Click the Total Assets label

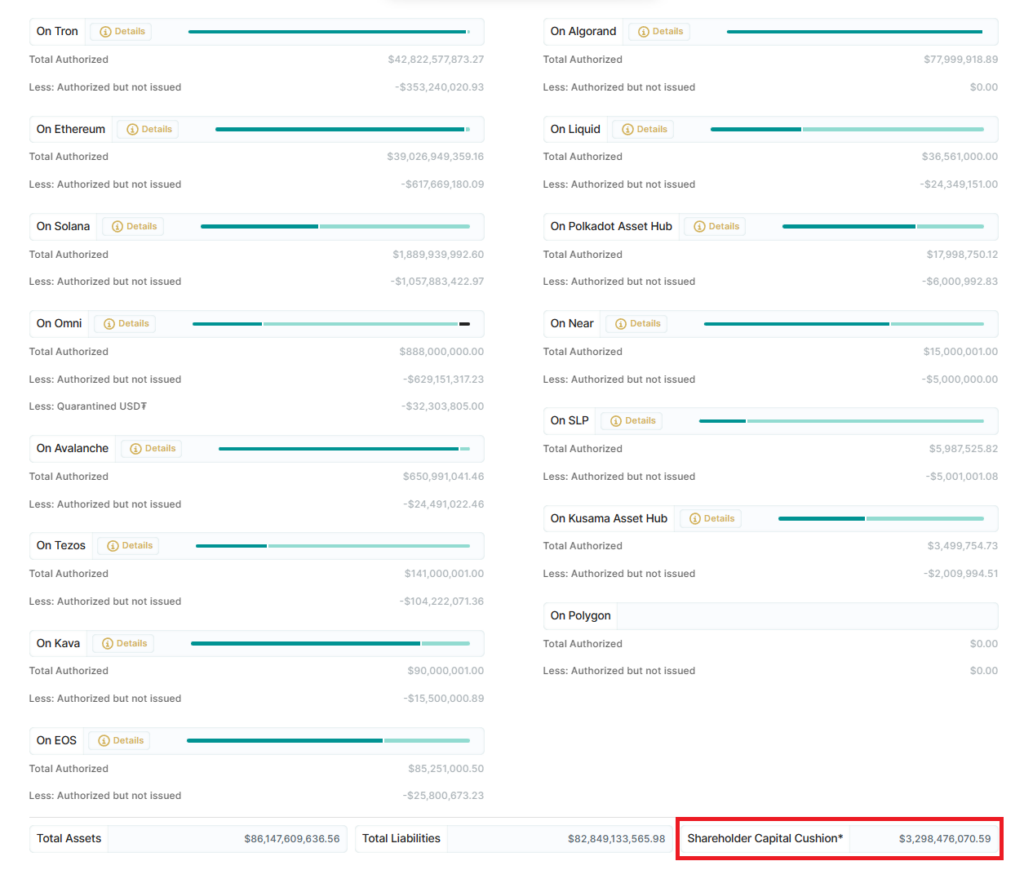pyautogui.click(x=69, y=839)
